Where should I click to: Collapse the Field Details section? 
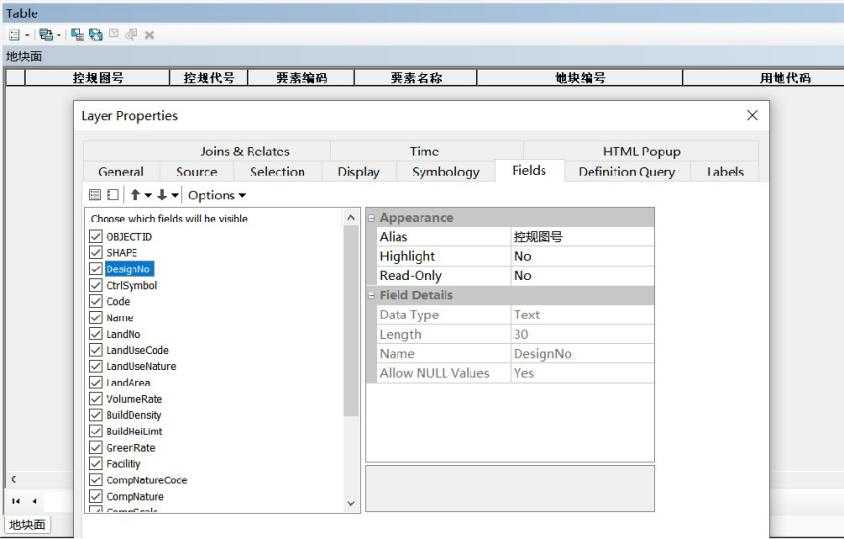(372, 296)
